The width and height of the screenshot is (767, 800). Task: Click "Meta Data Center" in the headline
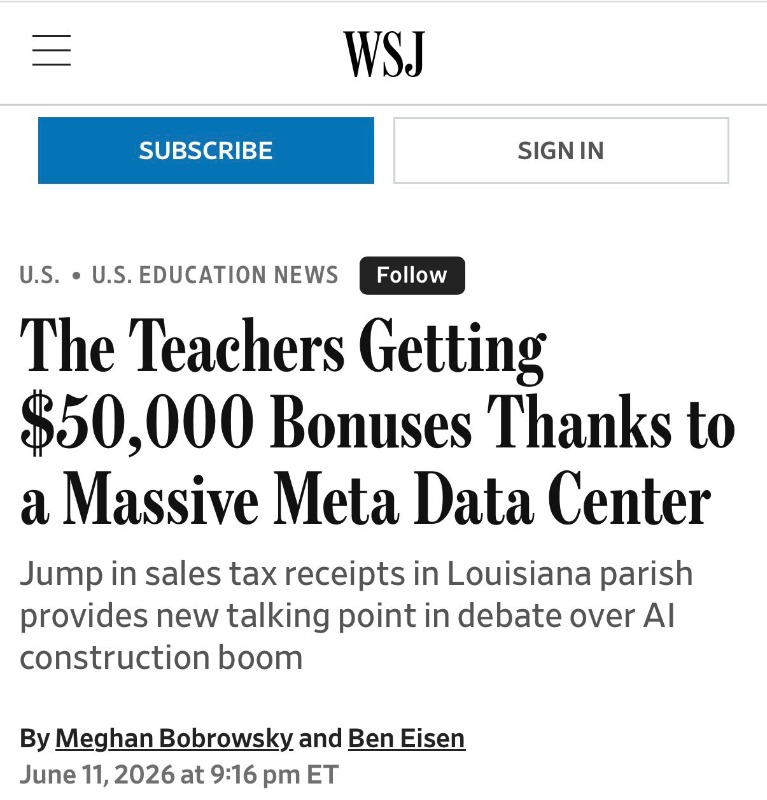pyautogui.click(x=492, y=499)
